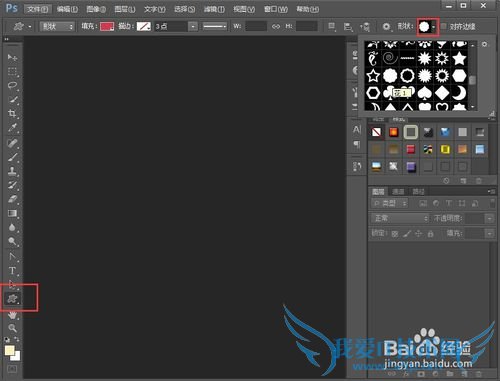Open path operations button in options bar
Screen dimensions: 500x381
click(332, 26)
